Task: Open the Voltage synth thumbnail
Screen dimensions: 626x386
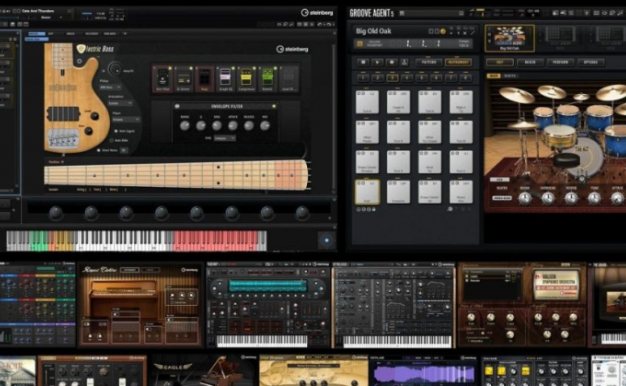Action: [534, 371]
